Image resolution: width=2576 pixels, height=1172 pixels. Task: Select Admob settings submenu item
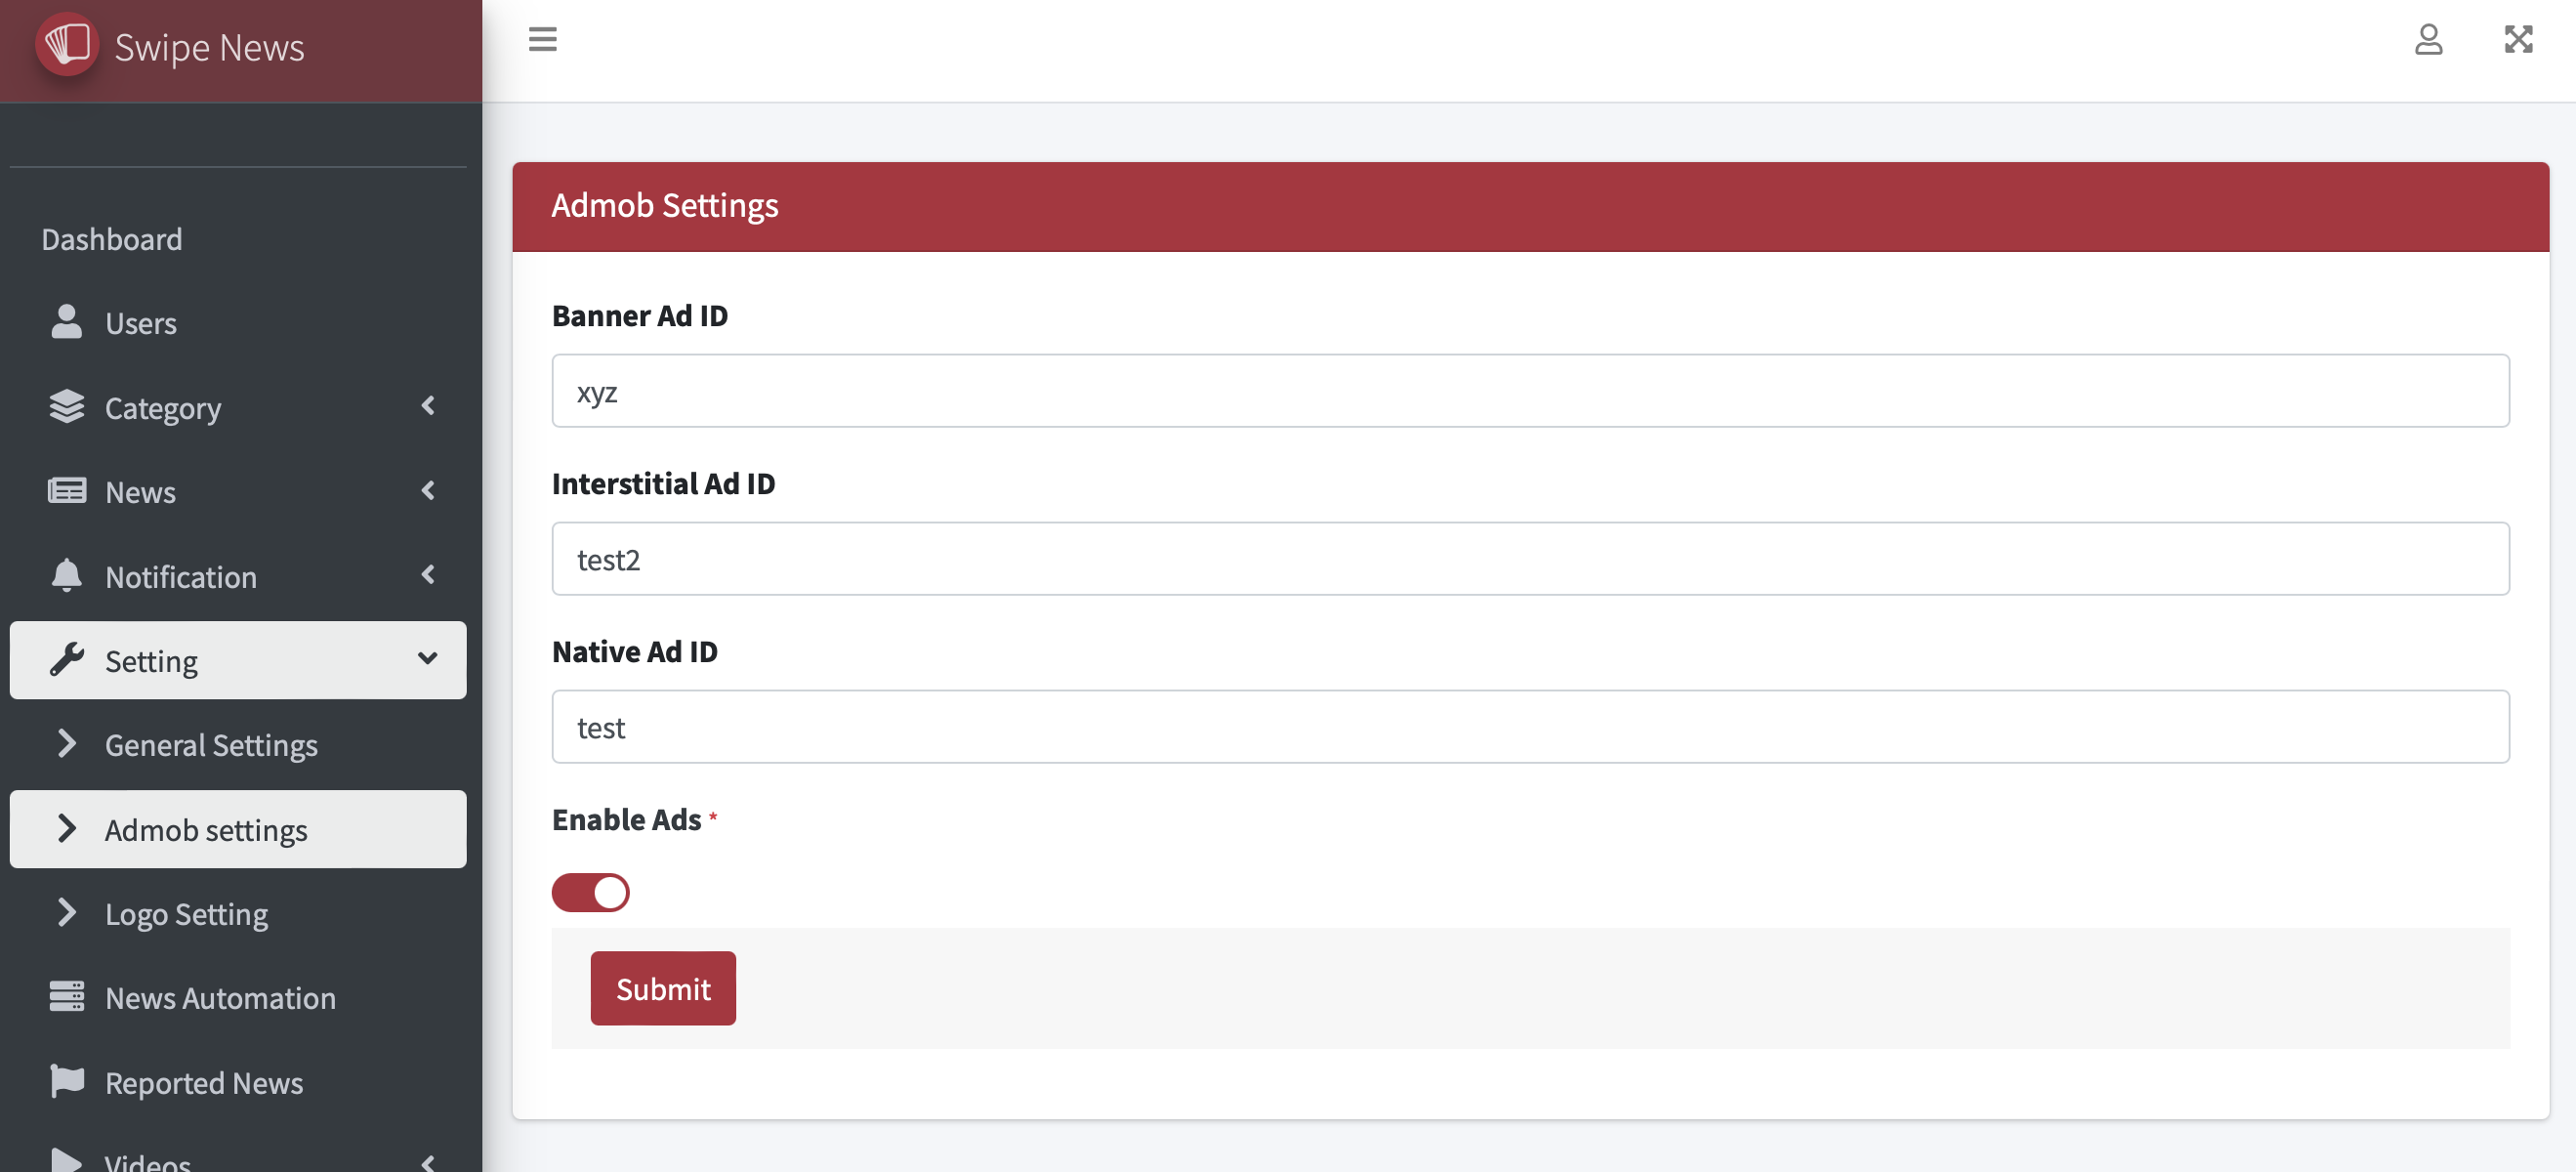(206, 830)
